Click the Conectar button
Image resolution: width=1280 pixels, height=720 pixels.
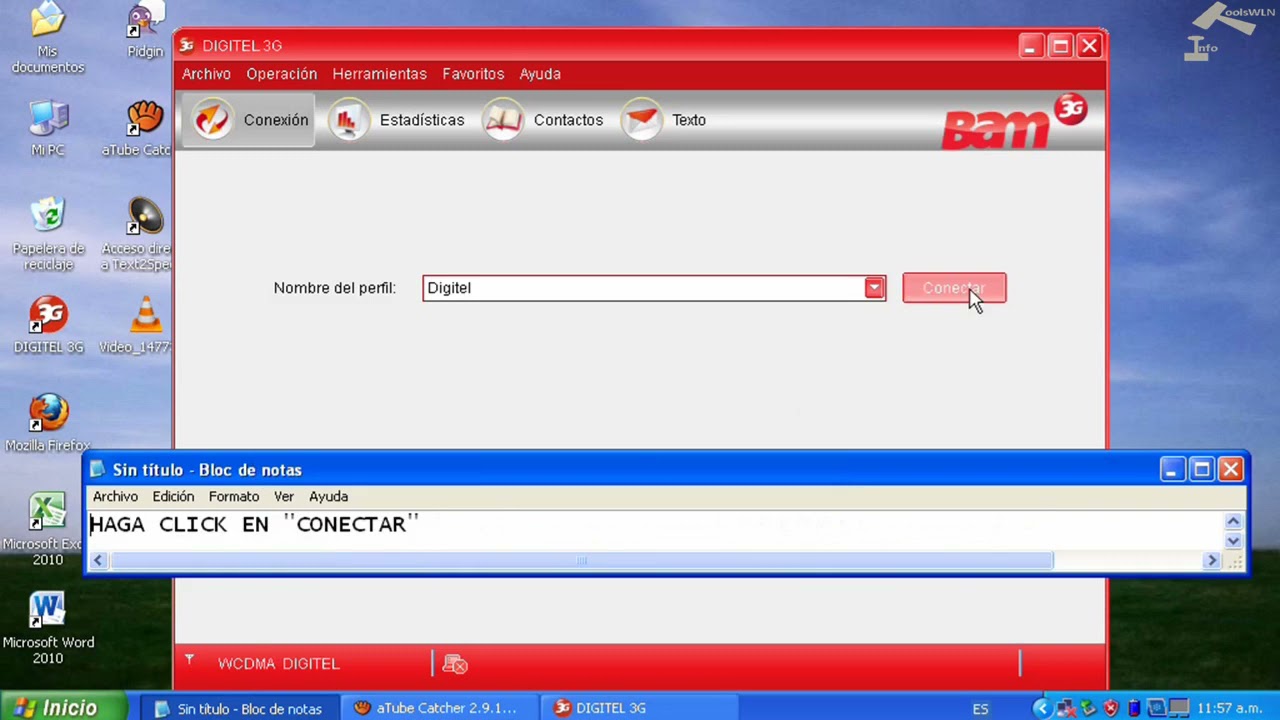pyautogui.click(x=954, y=288)
